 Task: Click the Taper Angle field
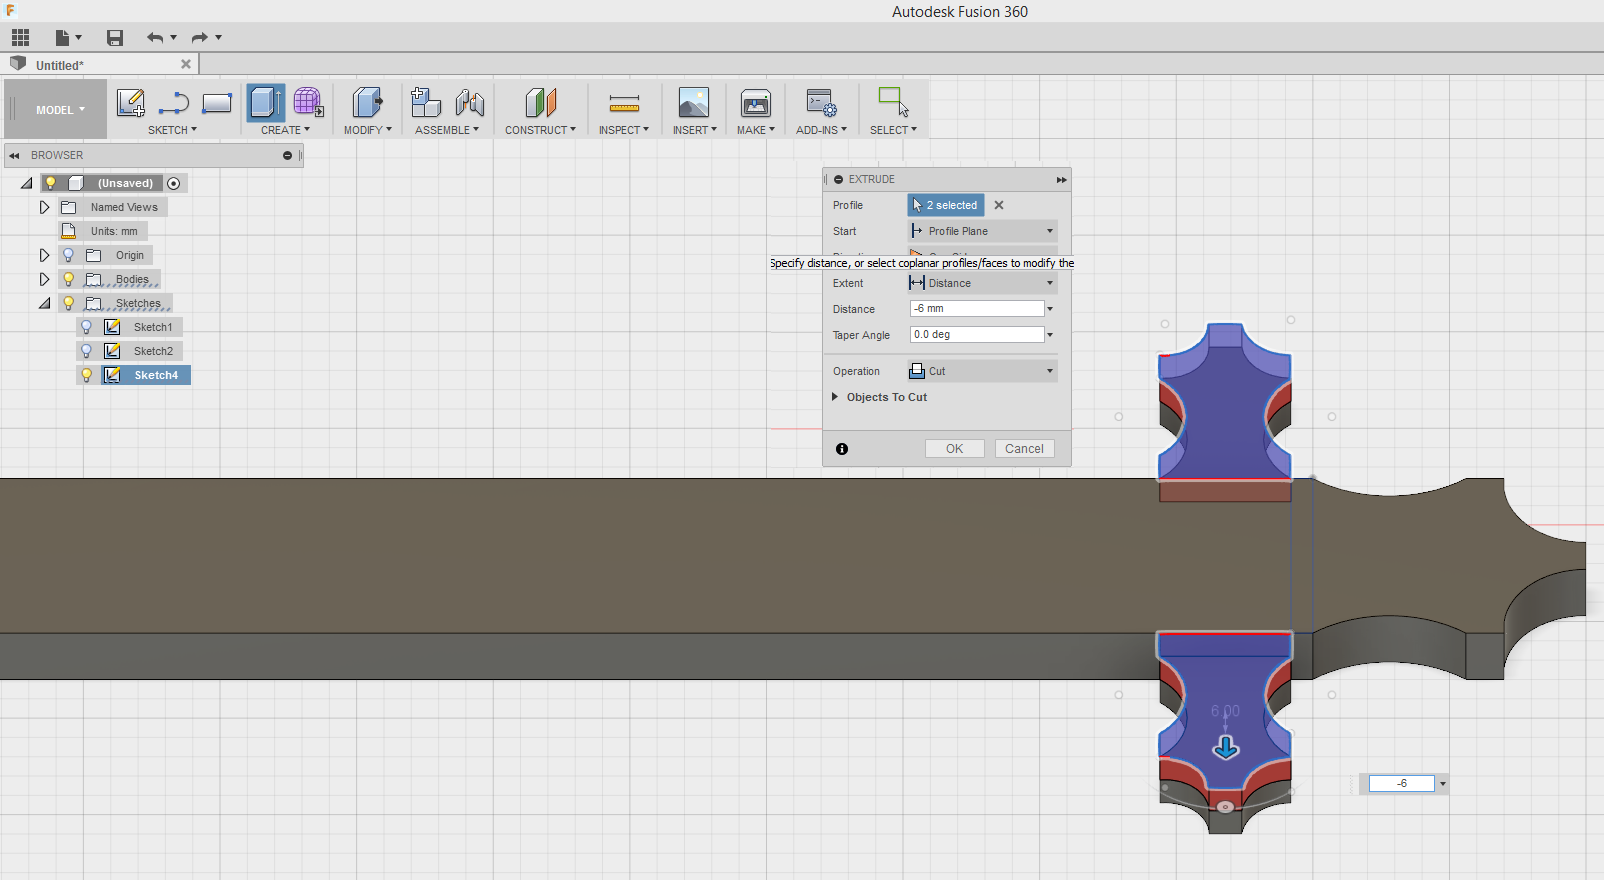[x=977, y=335]
